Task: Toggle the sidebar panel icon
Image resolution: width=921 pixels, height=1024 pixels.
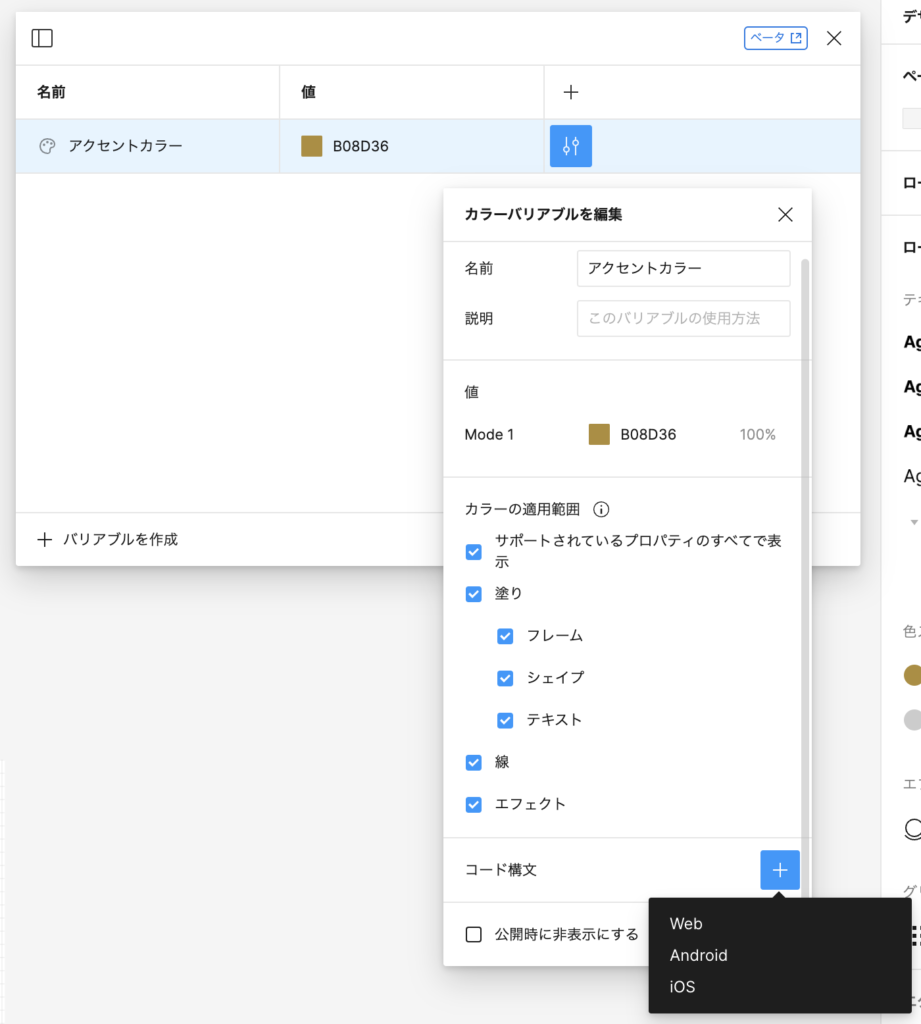Action: (42, 38)
